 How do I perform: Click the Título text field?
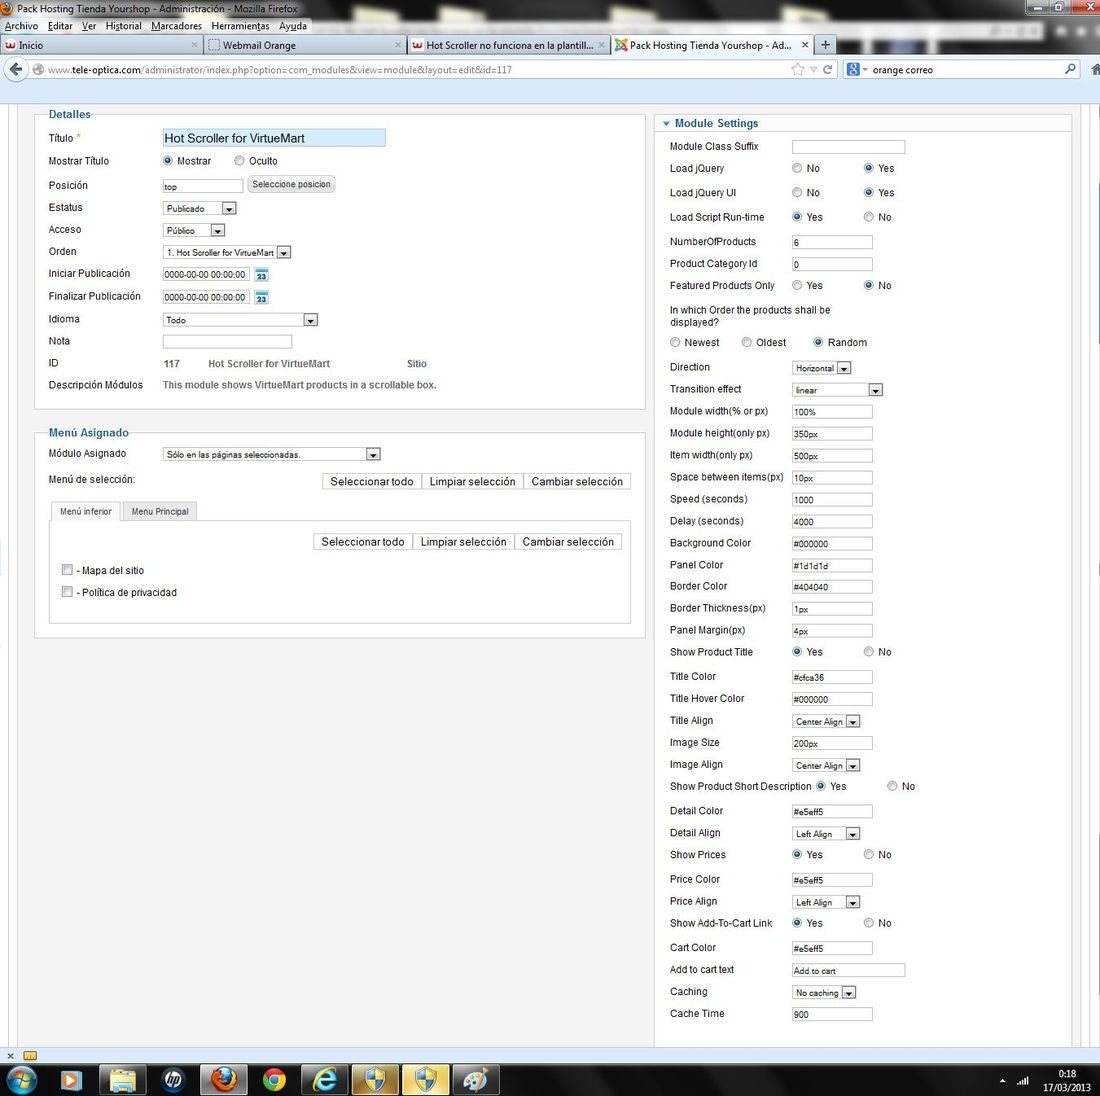274,138
